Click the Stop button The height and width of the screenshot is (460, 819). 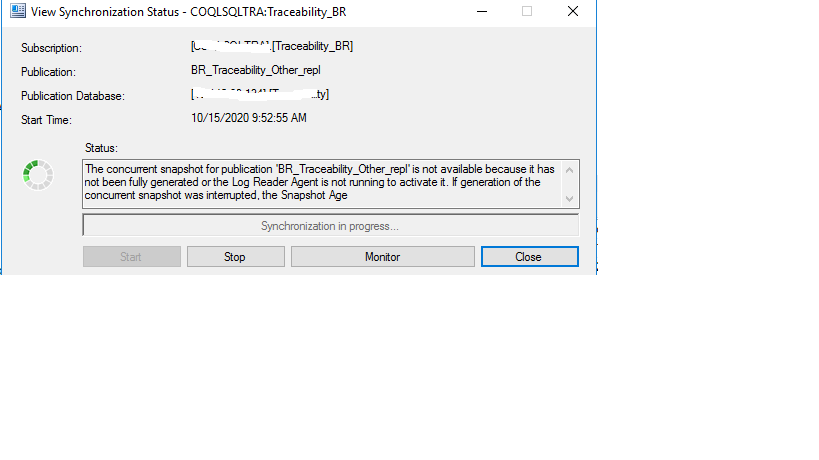tap(236, 257)
